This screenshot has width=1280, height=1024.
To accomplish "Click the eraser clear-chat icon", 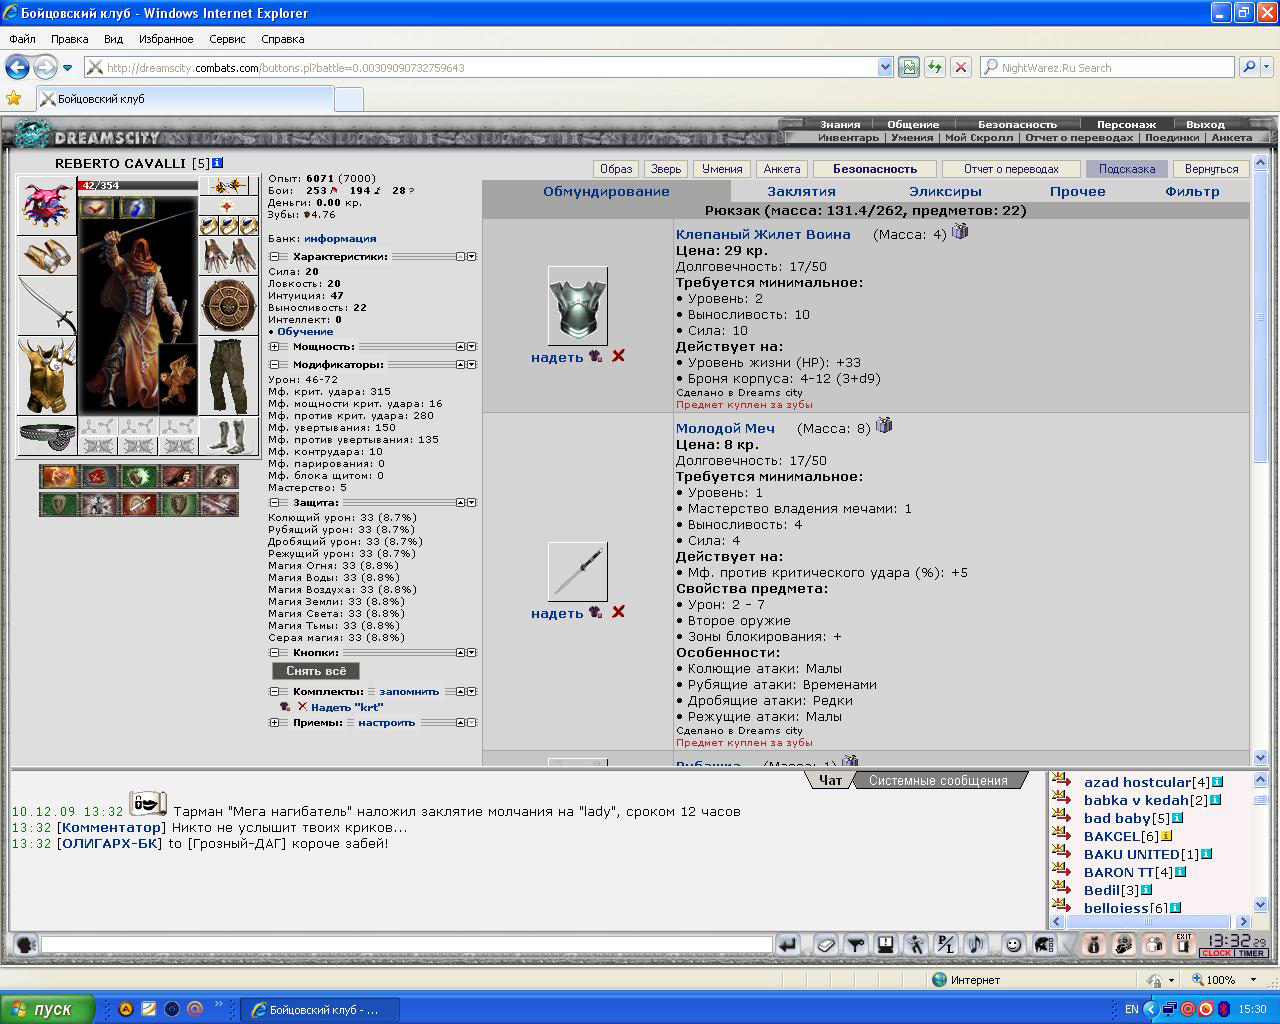I will pyautogui.click(x=825, y=944).
